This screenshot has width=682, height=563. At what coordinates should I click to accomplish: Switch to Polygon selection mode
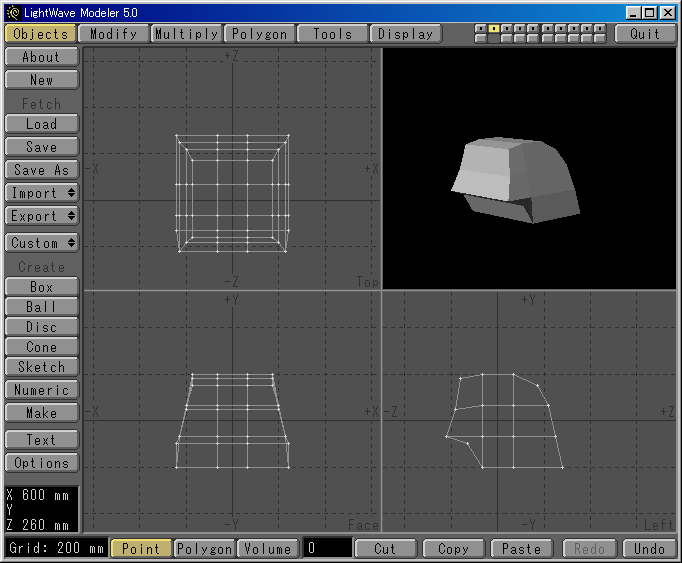[205, 548]
